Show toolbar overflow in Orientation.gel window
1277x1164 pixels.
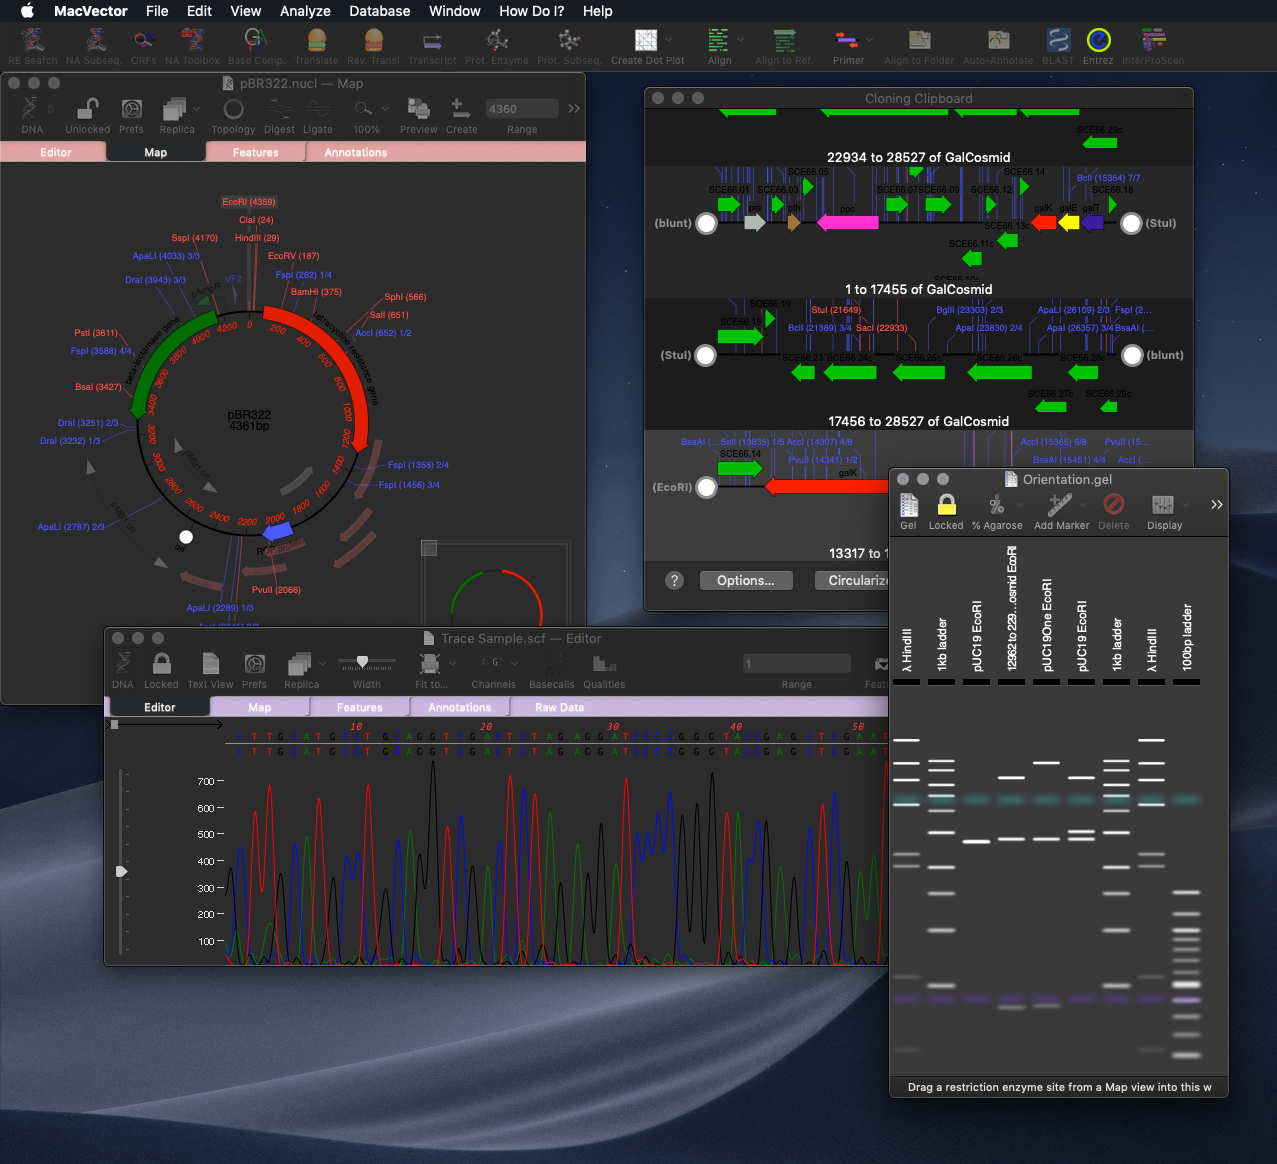pos(1217,505)
